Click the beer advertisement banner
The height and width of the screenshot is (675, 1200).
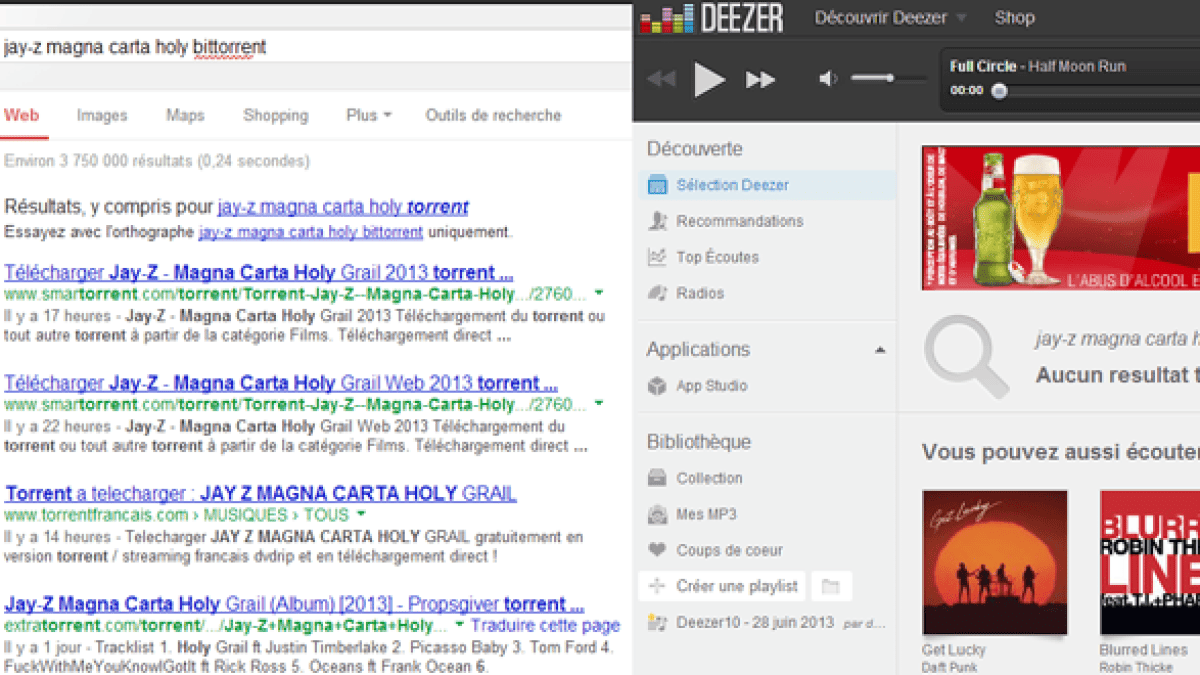[x=1061, y=218]
